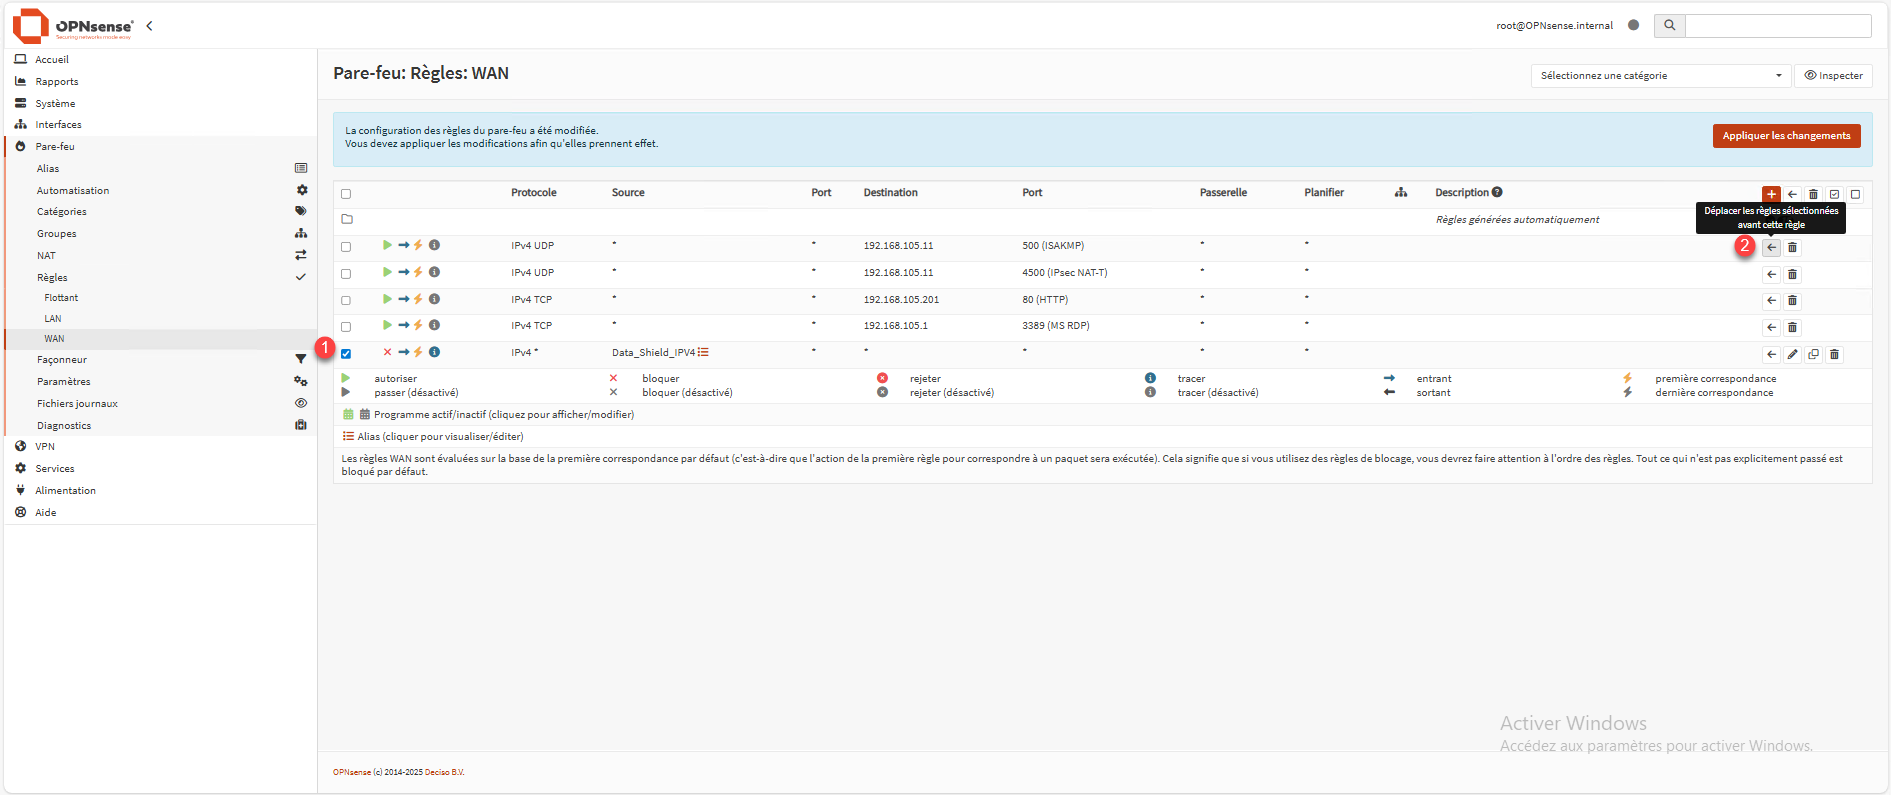Click the red block X icon on Data_Shield_IPV4 rule

point(387,352)
